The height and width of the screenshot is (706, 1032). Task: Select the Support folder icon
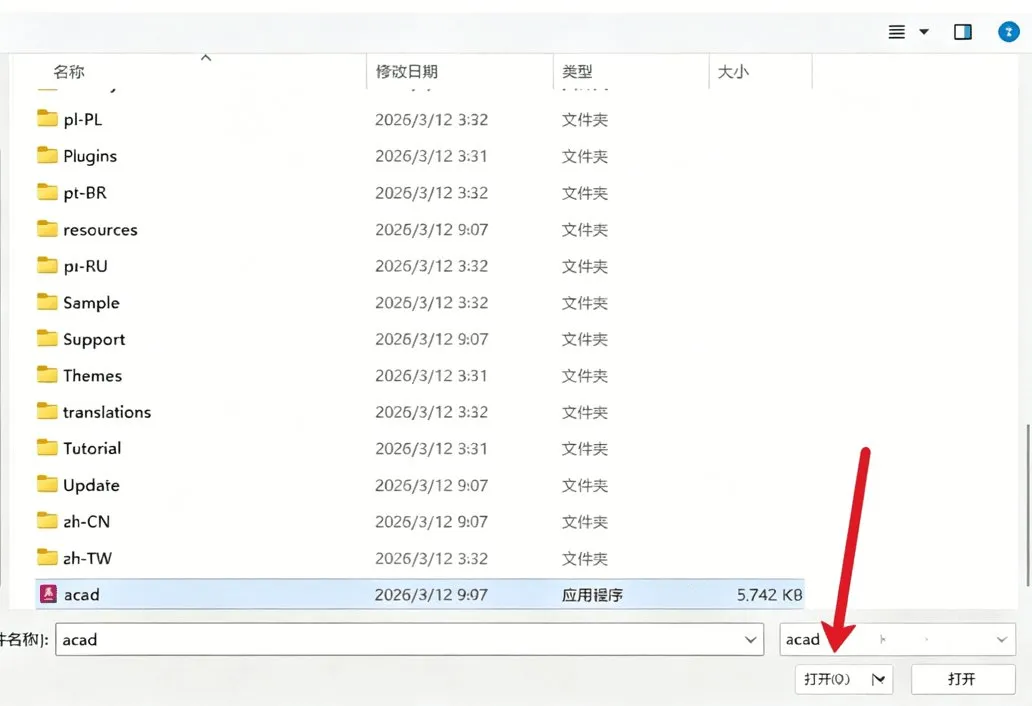(47, 339)
